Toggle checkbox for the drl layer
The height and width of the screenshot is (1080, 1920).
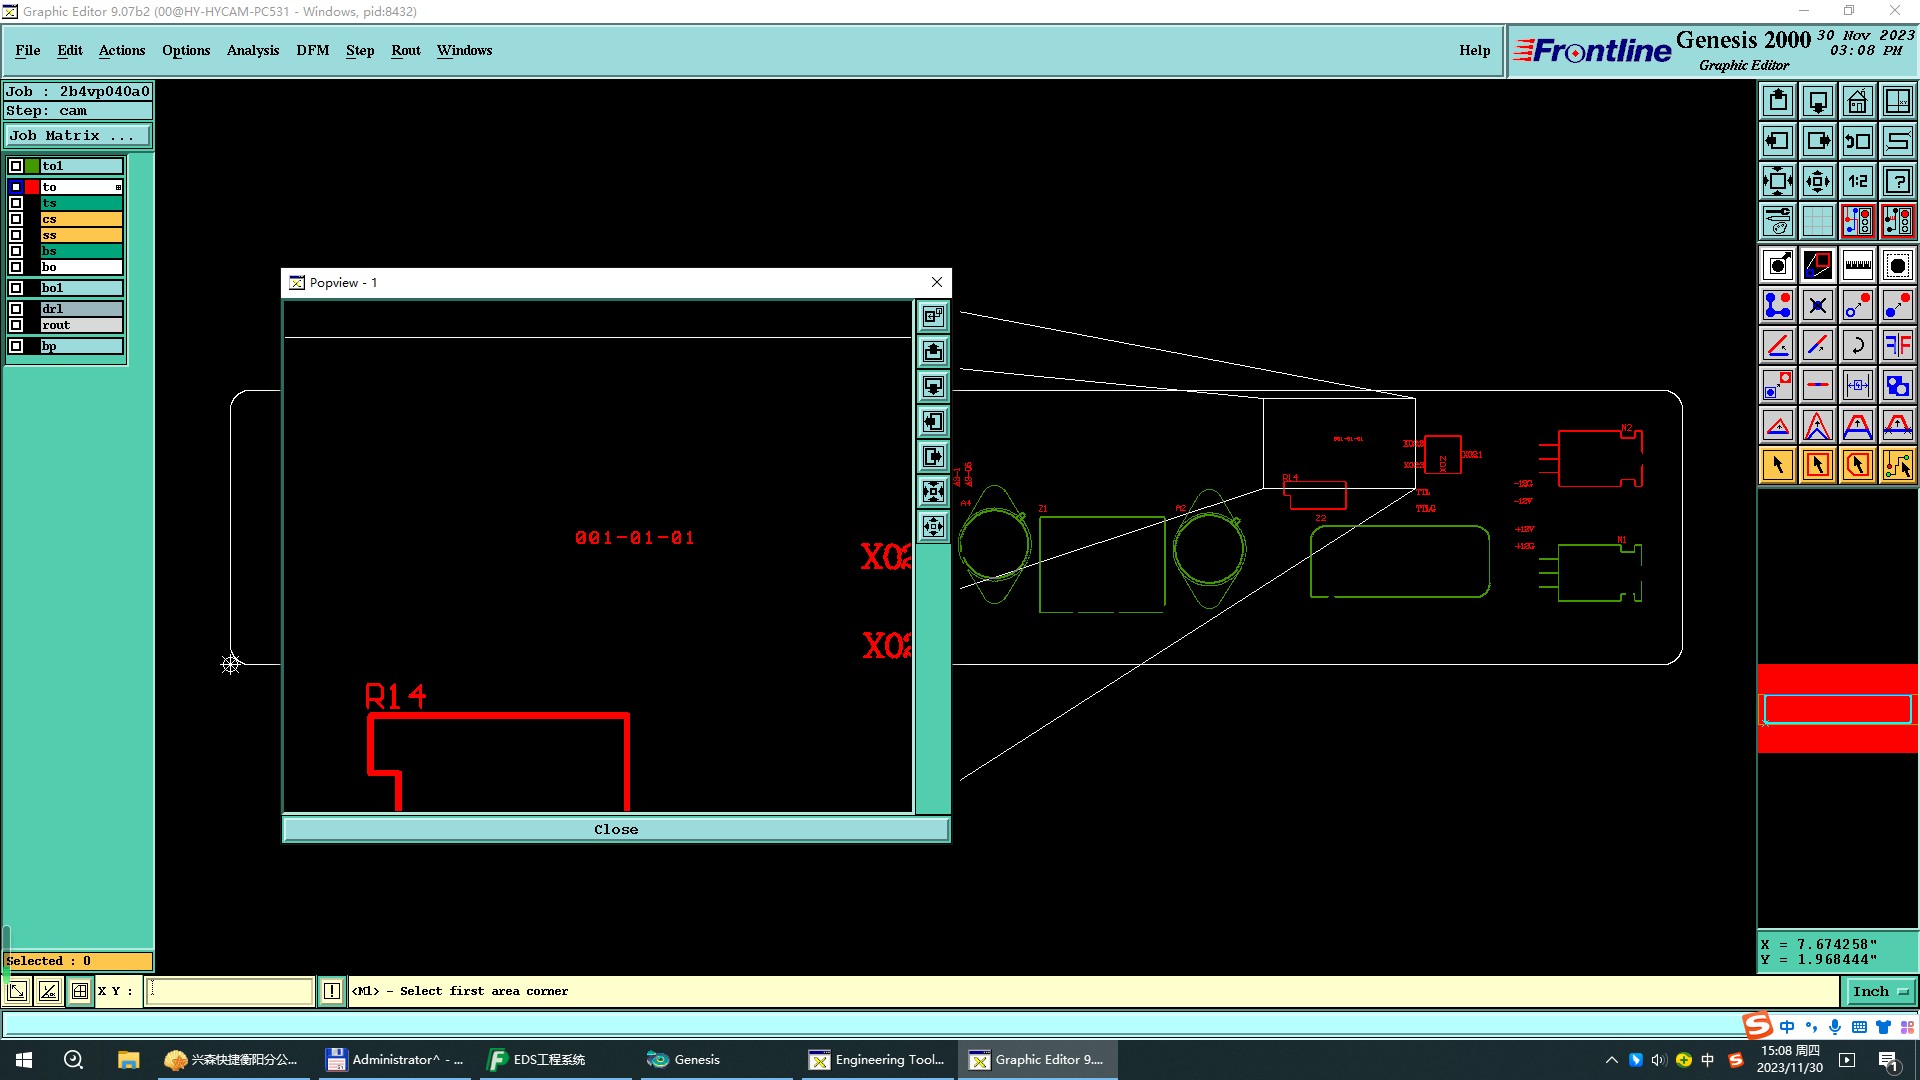(16, 309)
